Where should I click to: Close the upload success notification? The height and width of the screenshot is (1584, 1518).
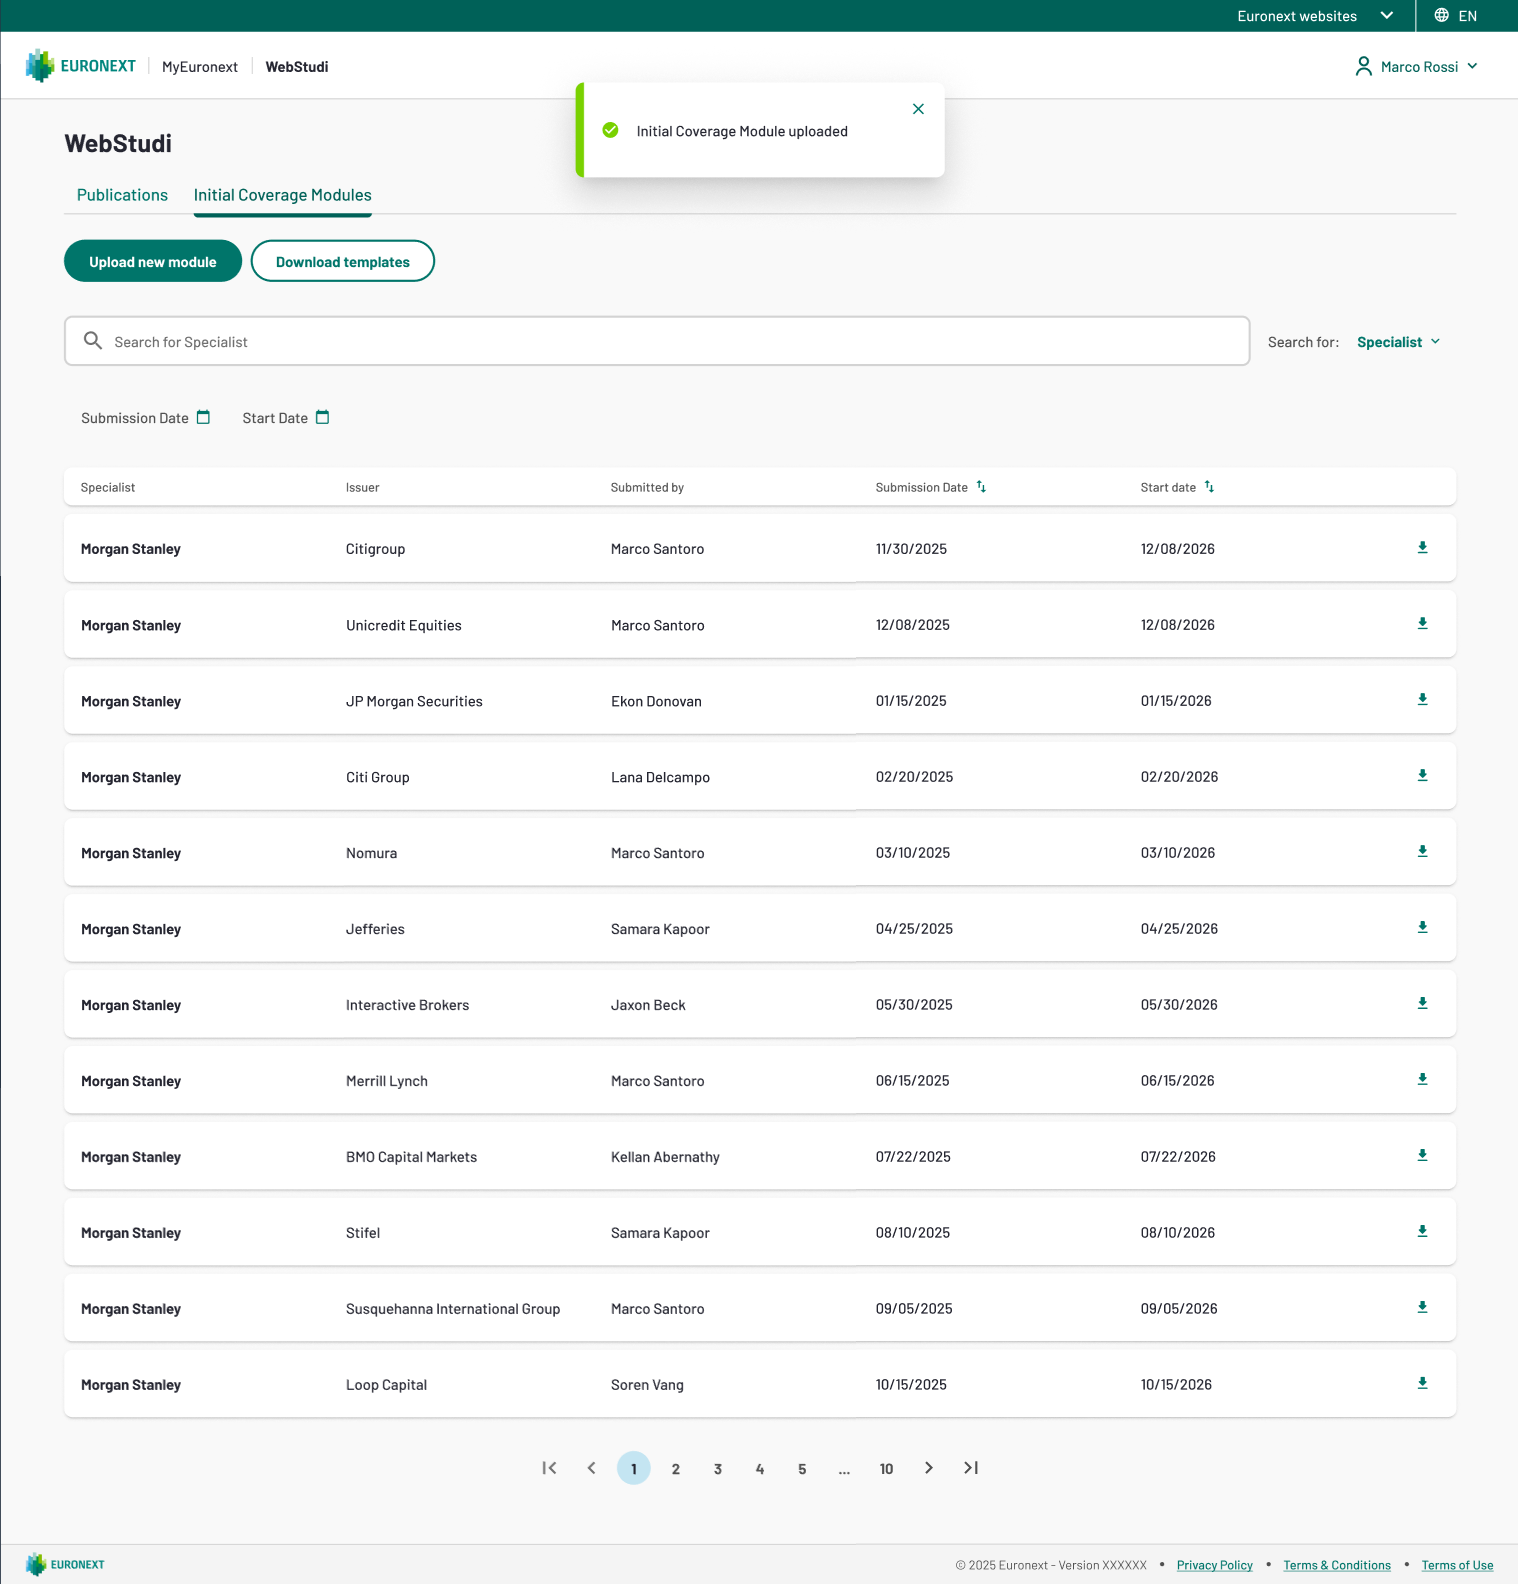coord(918,109)
